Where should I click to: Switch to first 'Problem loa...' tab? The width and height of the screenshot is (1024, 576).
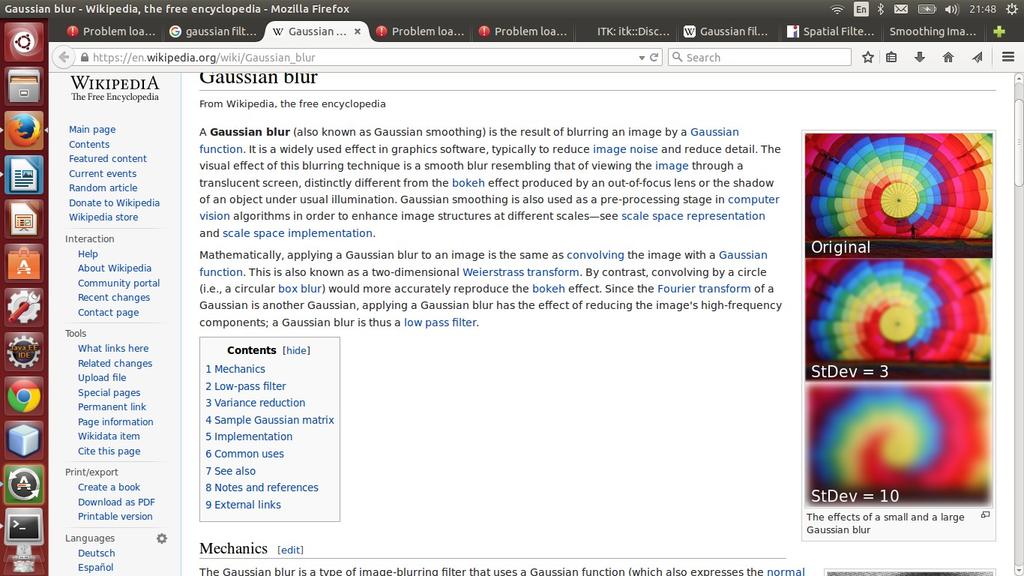[x=111, y=31]
